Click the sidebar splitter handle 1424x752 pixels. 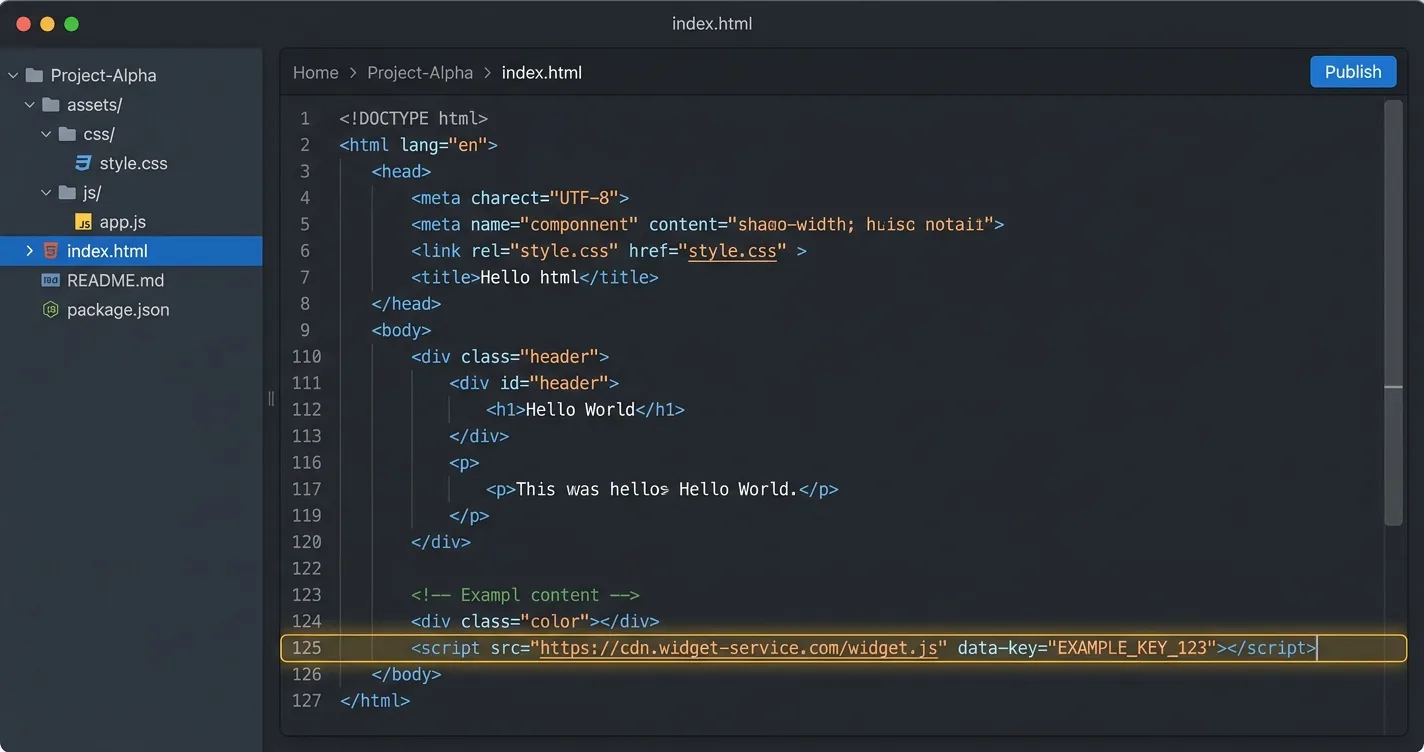click(x=271, y=399)
